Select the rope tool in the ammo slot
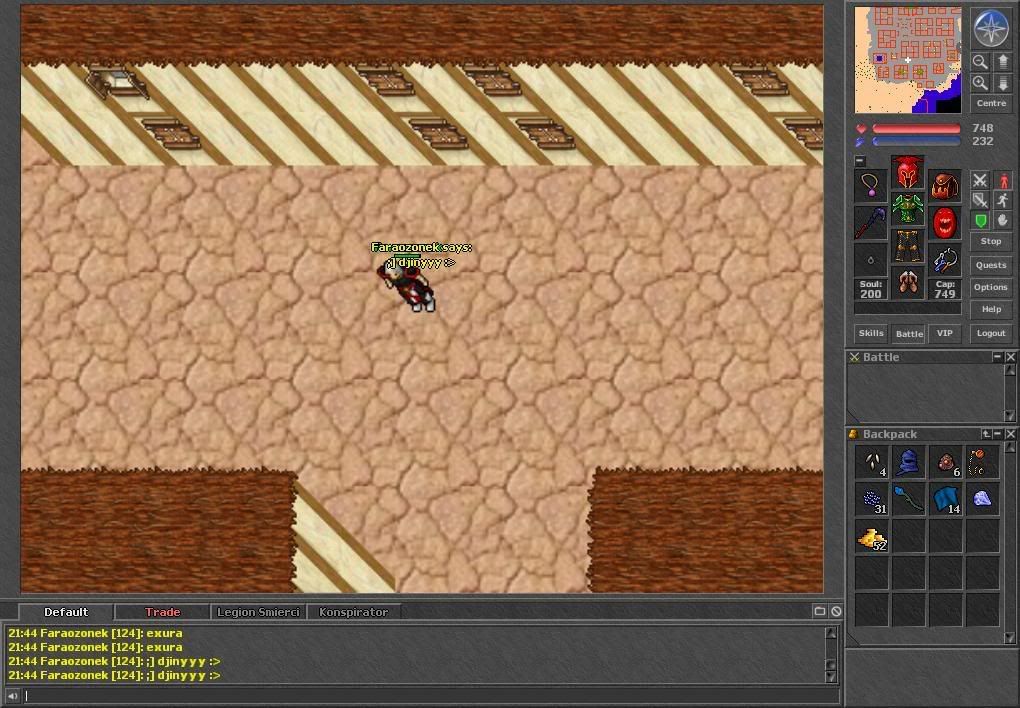Screen dimensions: 1020x708 [x=945, y=260]
